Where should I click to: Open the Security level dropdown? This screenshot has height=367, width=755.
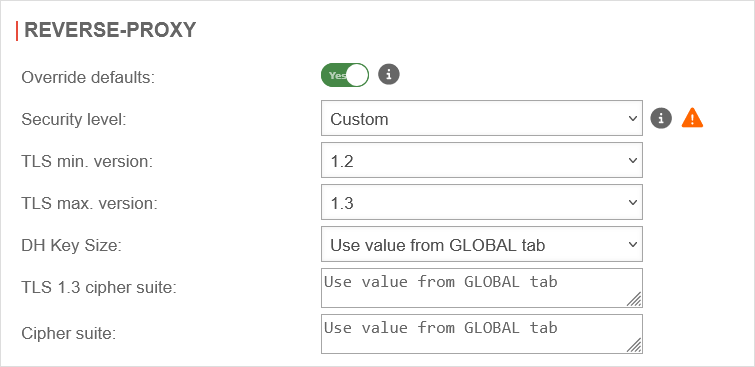tap(482, 118)
